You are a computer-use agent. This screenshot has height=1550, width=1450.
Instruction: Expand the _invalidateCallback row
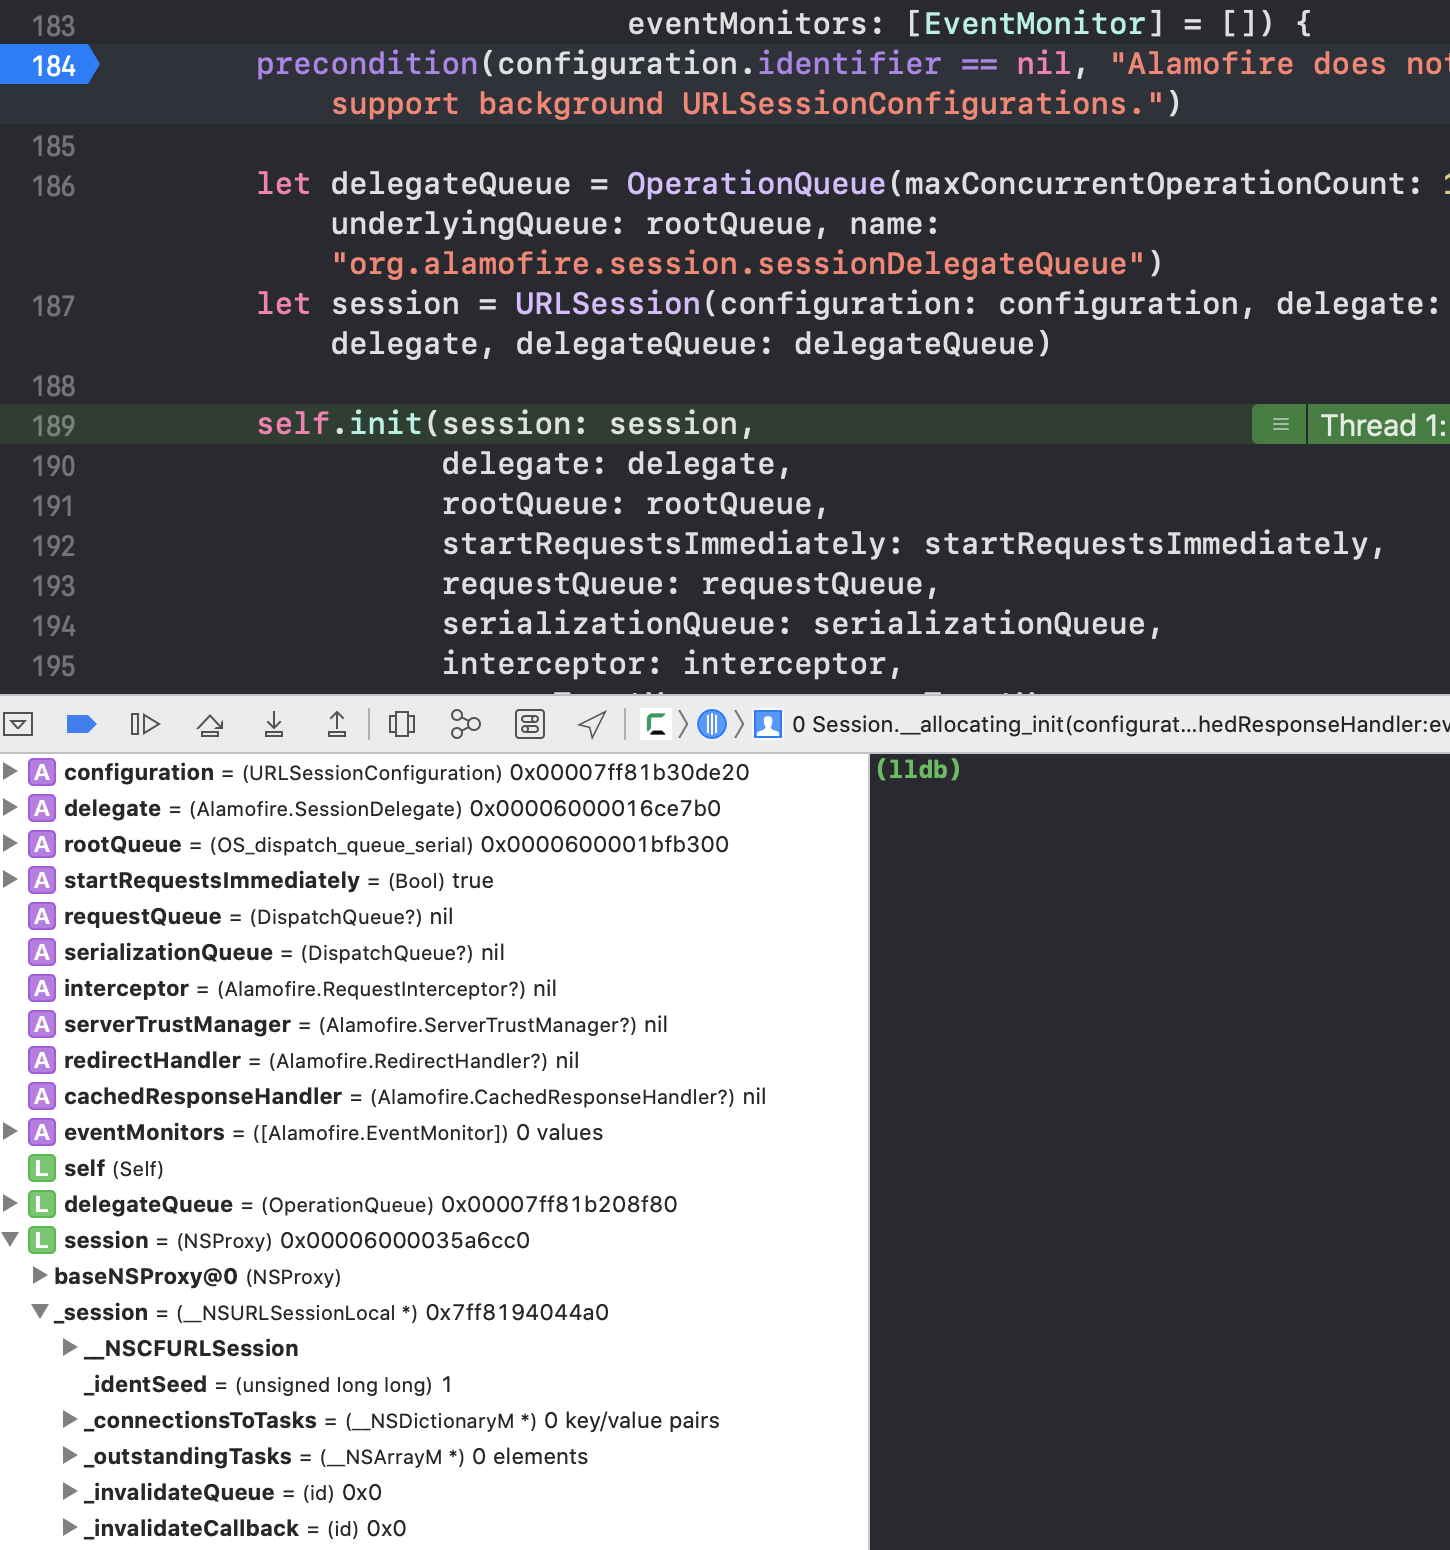coord(70,1527)
